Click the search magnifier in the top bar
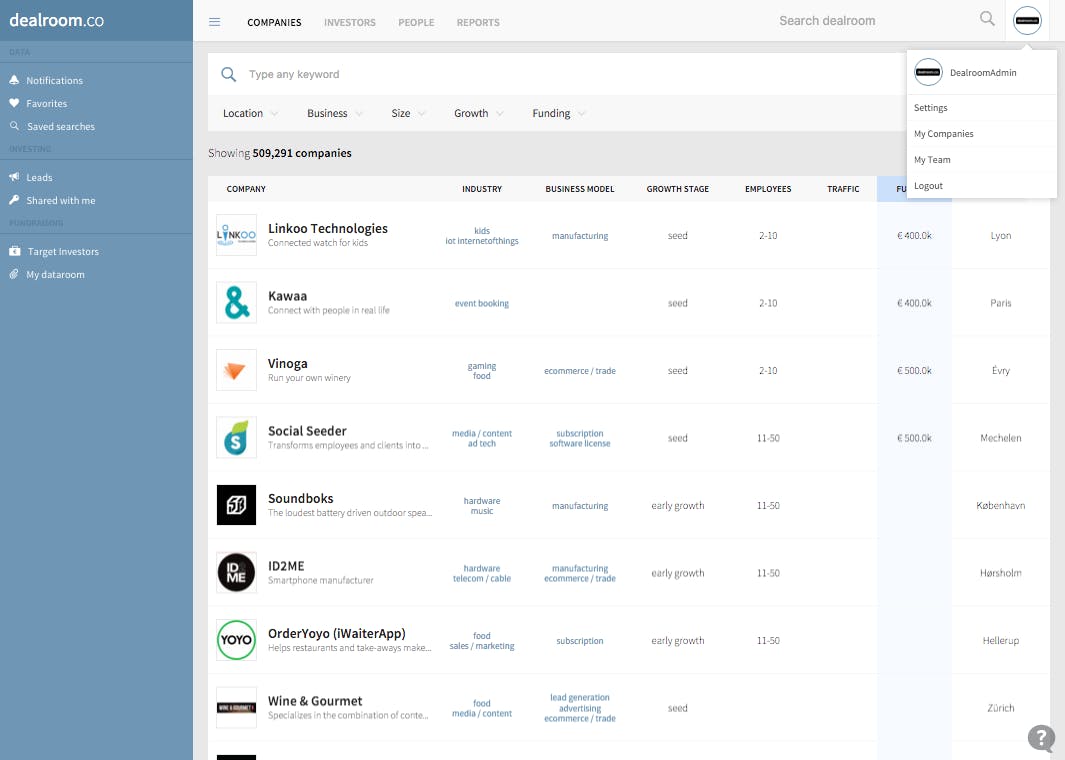This screenshot has height=760, width=1065. [x=986, y=19]
